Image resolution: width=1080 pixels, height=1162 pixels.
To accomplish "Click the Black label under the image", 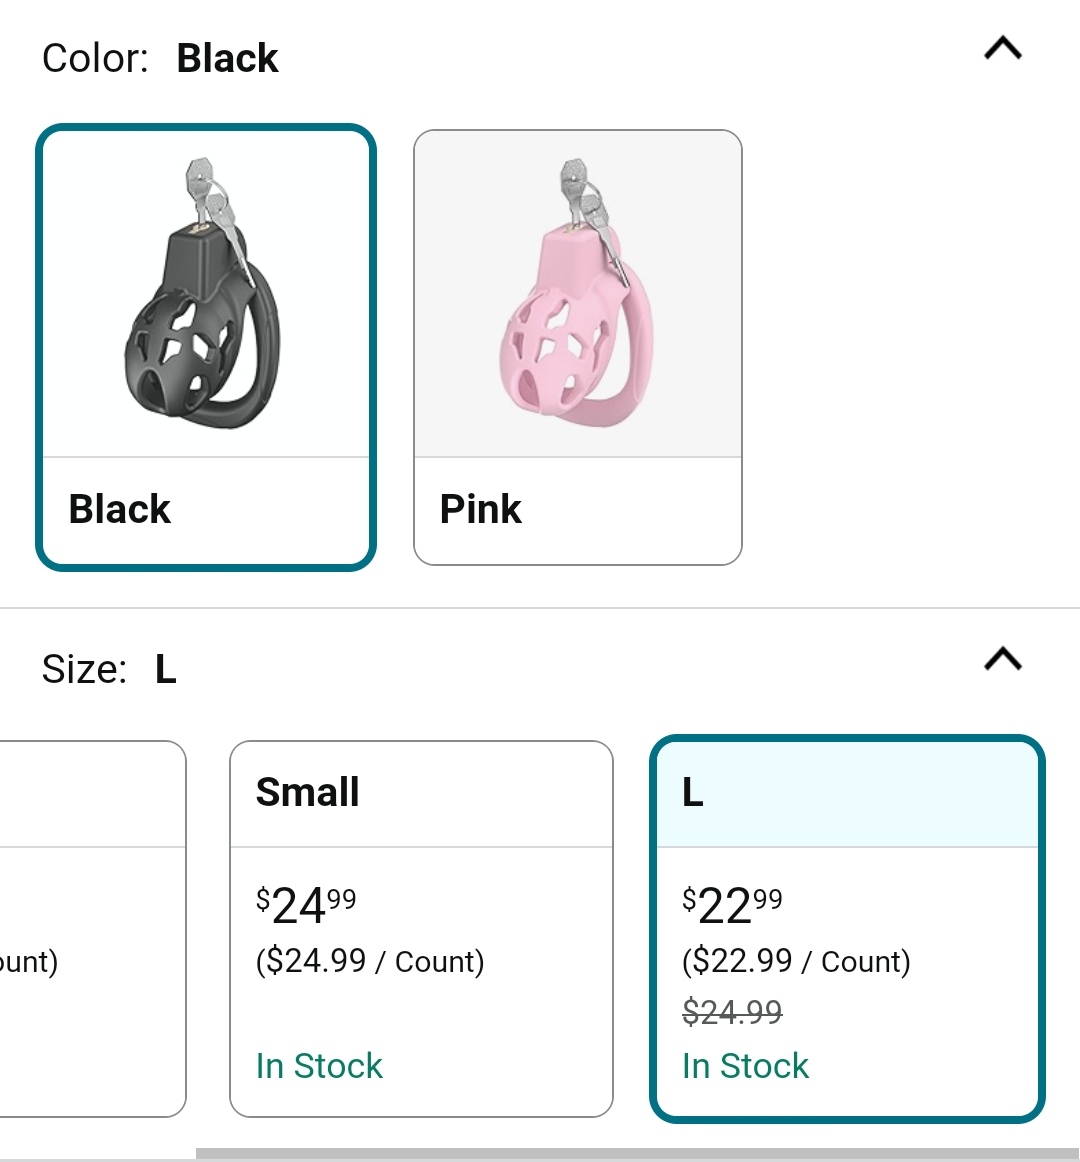I will [119, 509].
